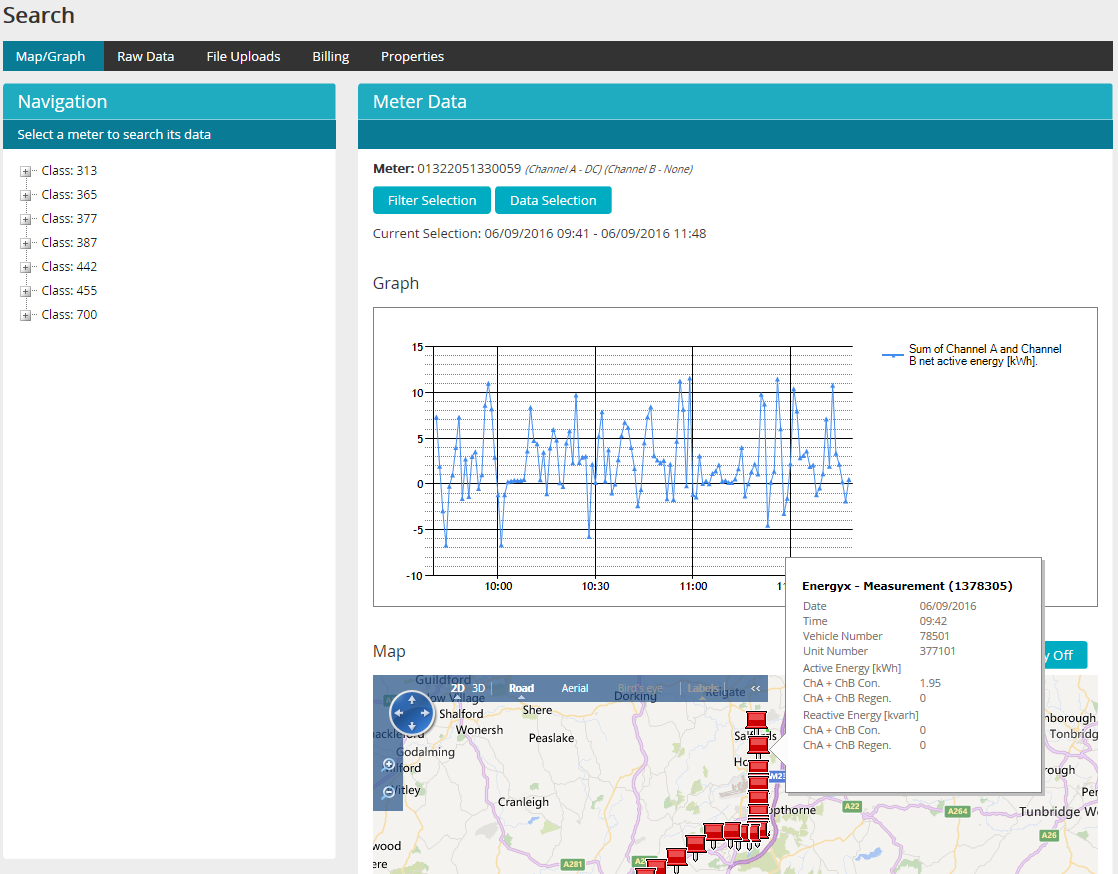The width and height of the screenshot is (1118, 874).
Task: Click Wonersh on the map
Action: pyautogui.click(x=479, y=730)
